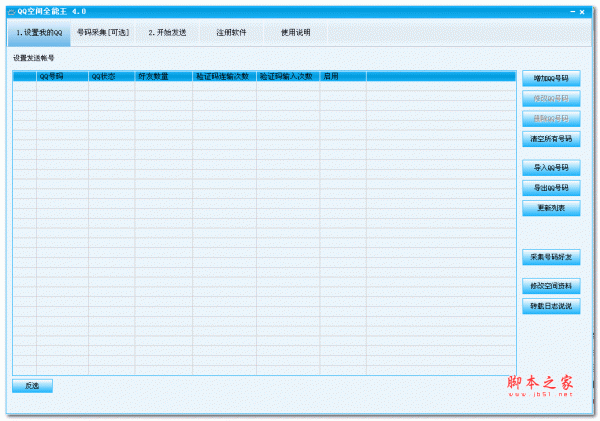The width and height of the screenshot is (600, 421).
Task: Click the QQ状态 column header
Action: 111,77
